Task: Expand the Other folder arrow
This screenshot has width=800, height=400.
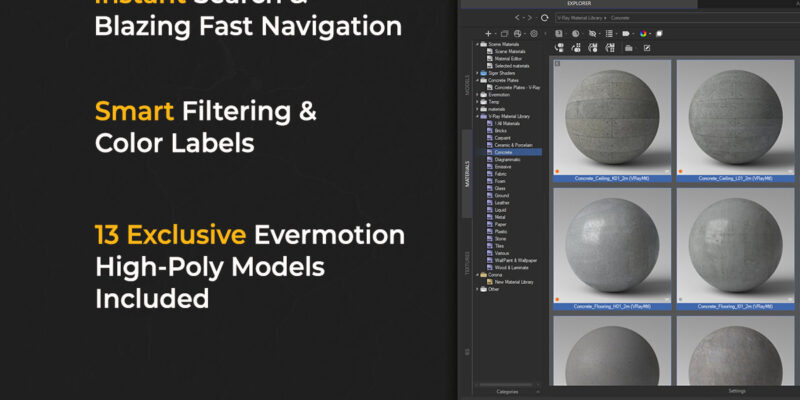Action: click(x=478, y=289)
